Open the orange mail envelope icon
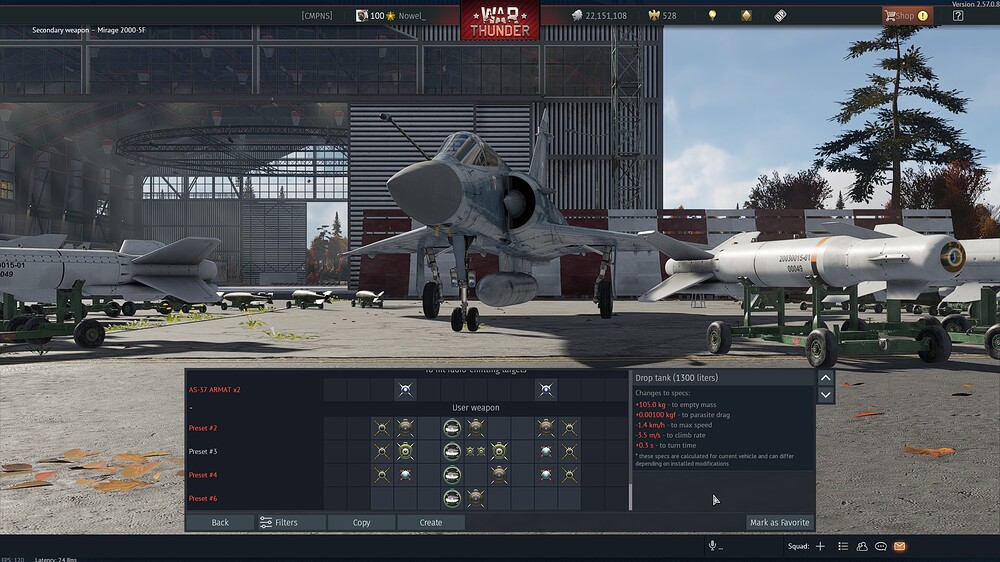This screenshot has height=562, width=1000. coord(900,546)
